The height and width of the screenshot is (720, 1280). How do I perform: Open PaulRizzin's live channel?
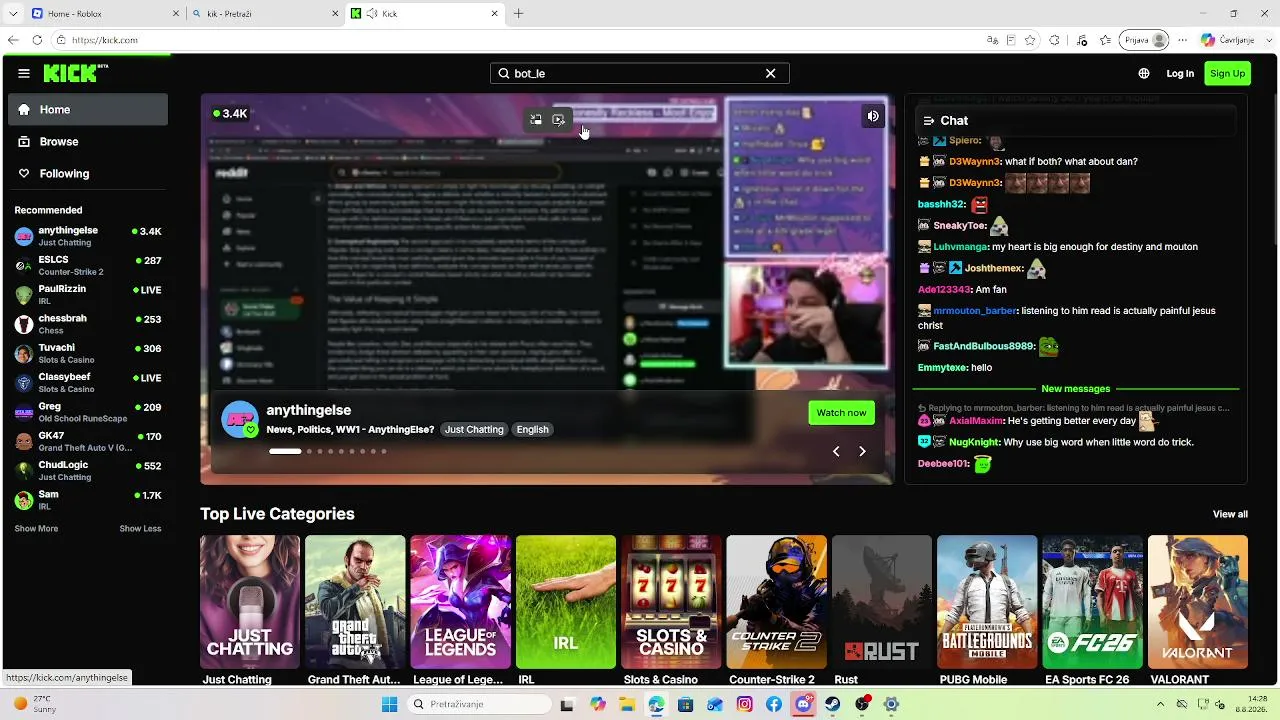(x=88, y=294)
